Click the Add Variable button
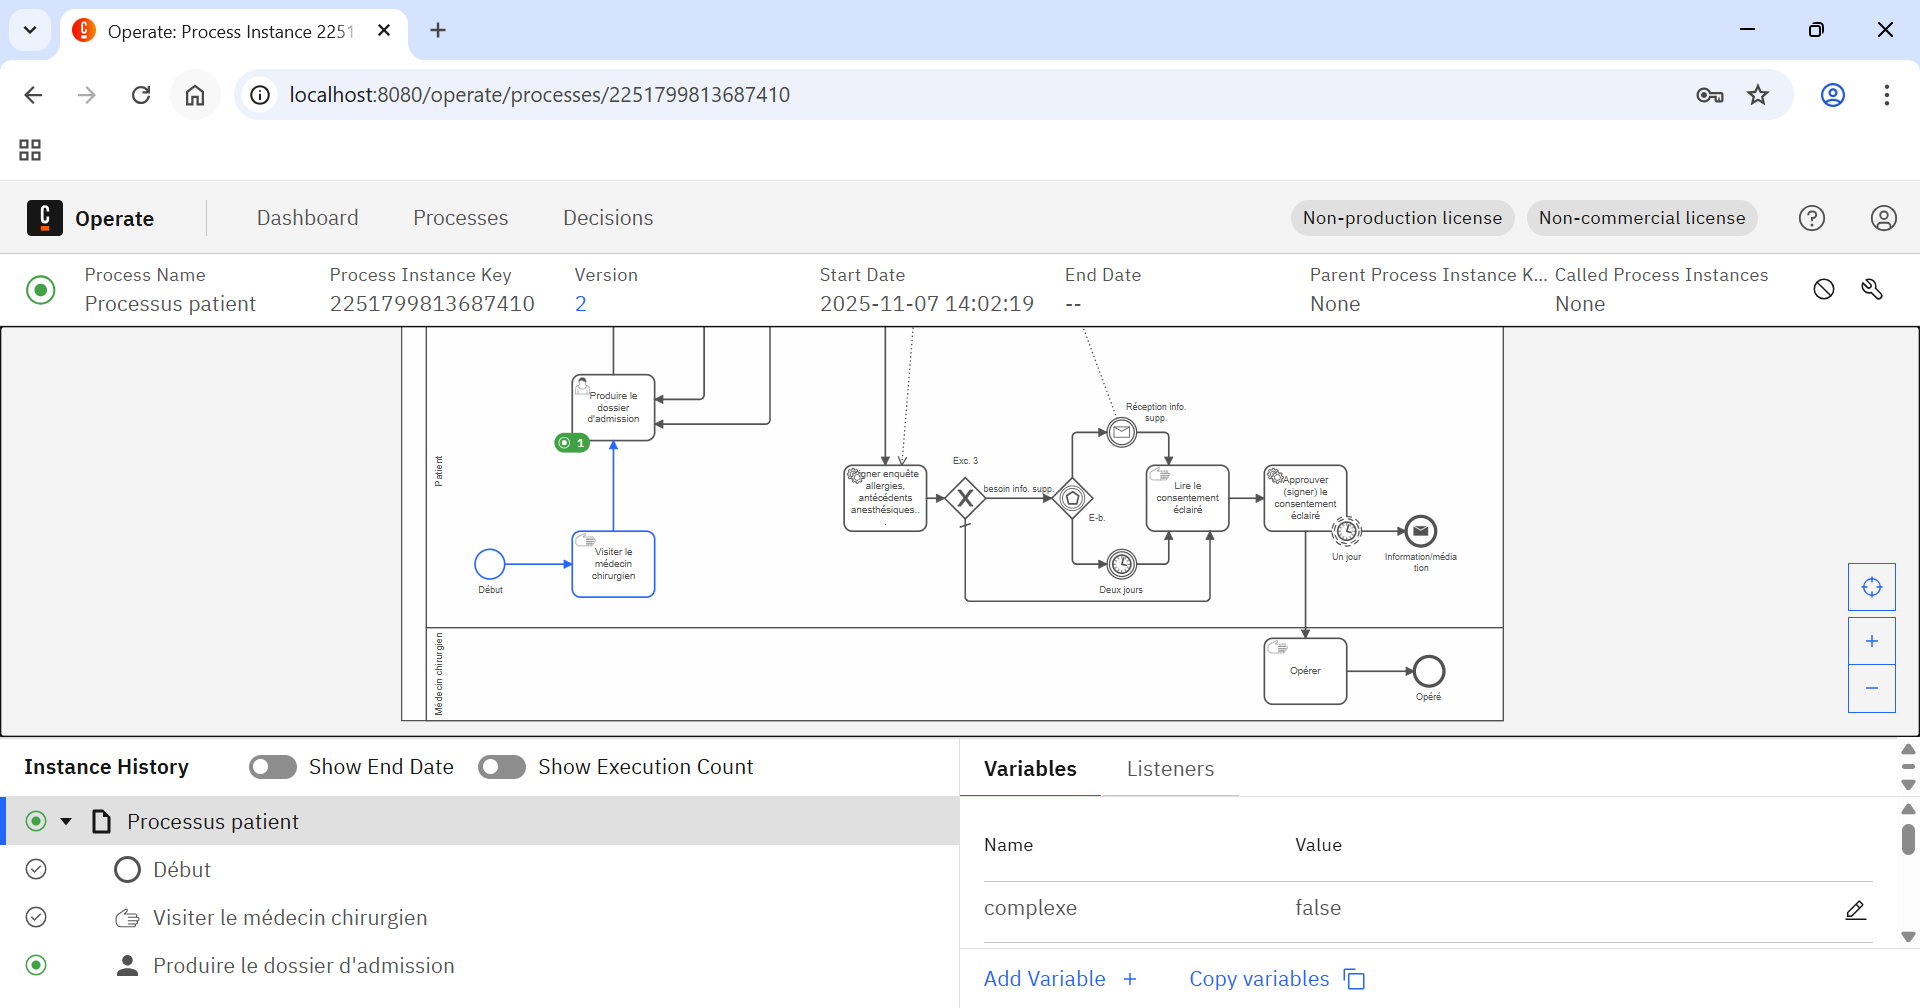The height and width of the screenshot is (1008, 1920). click(x=1061, y=979)
